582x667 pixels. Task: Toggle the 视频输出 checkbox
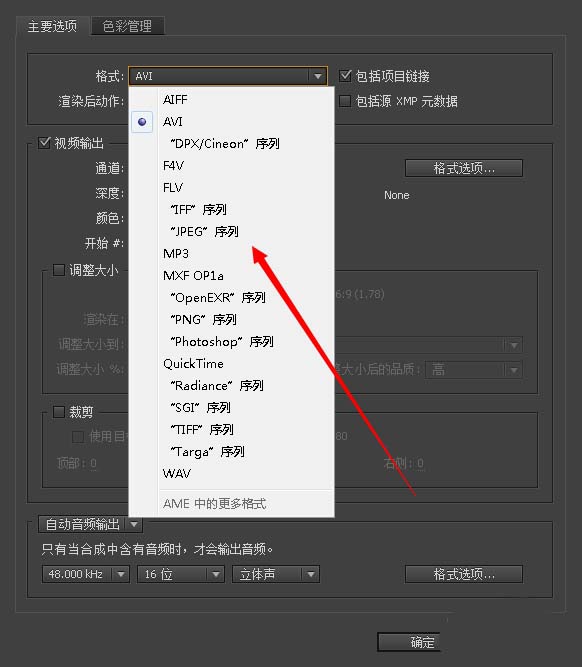[44, 143]
